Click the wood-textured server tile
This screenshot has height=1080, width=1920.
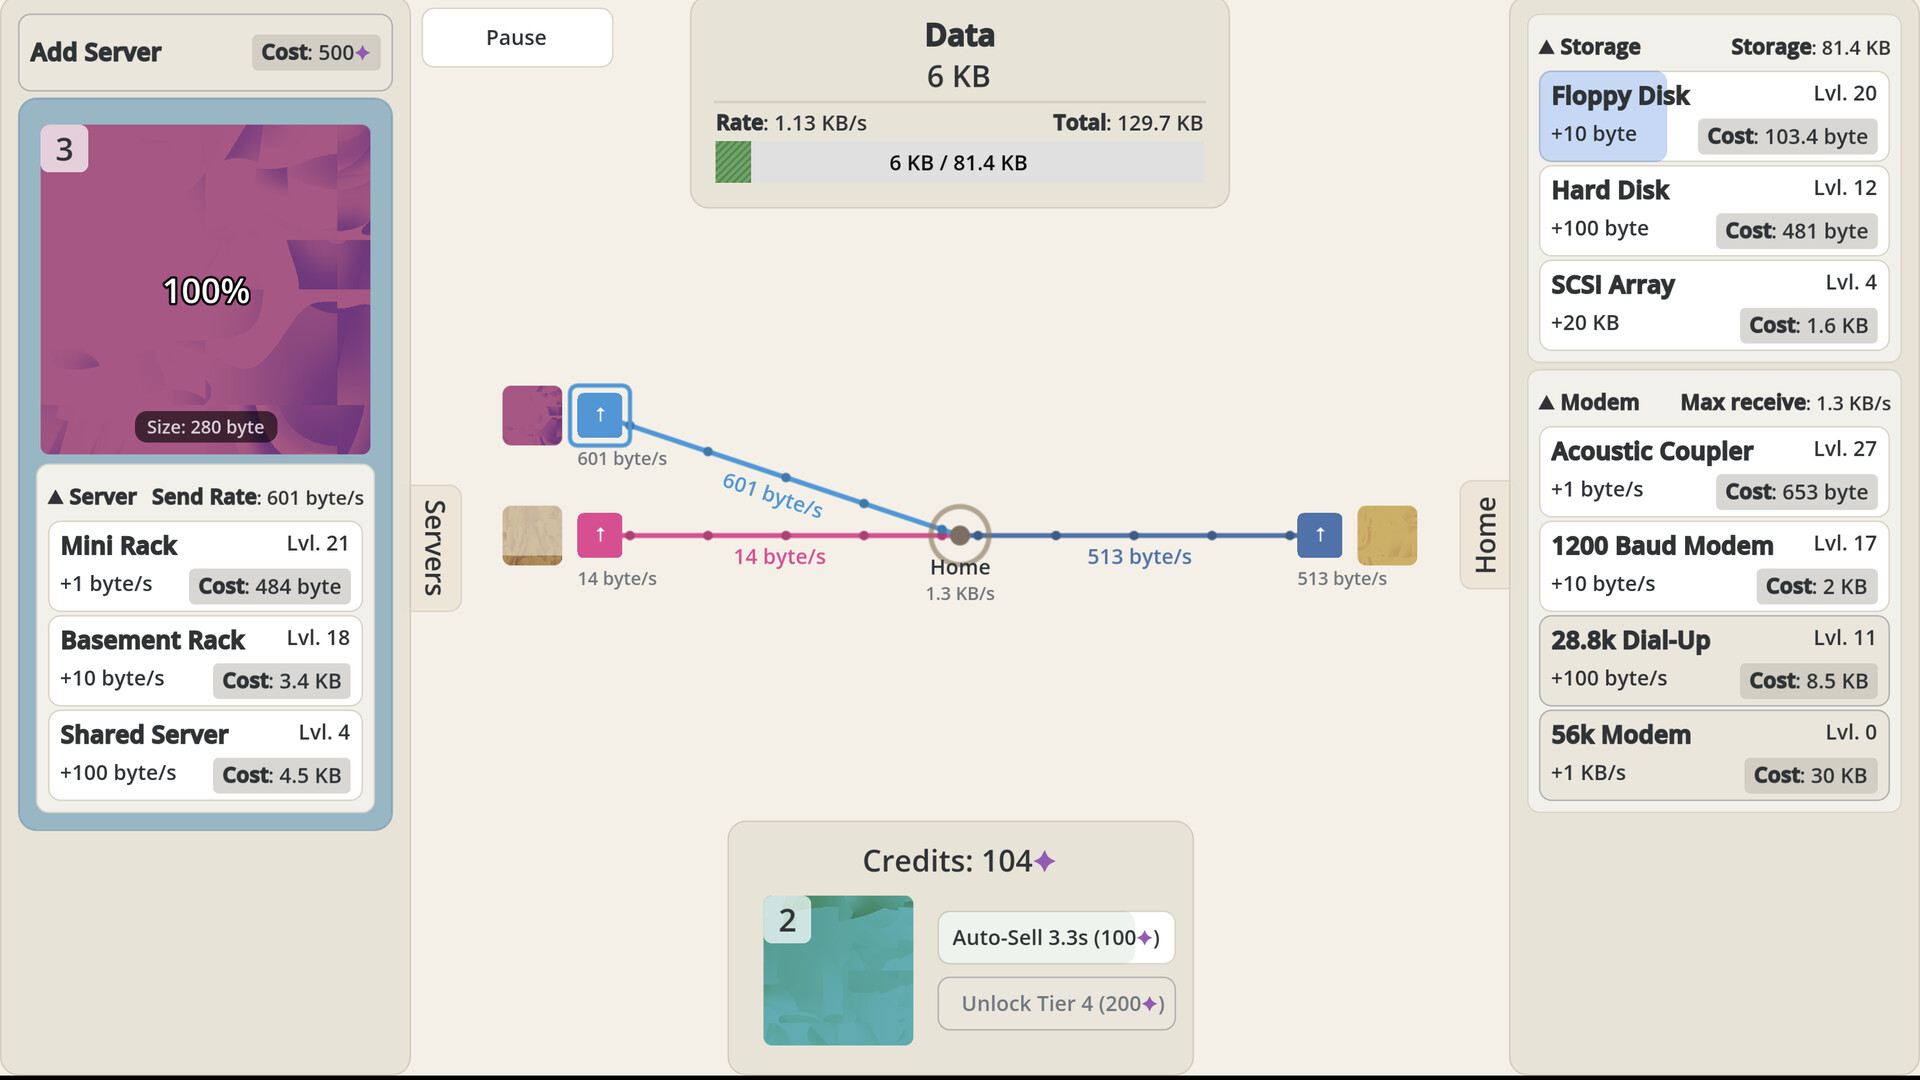click(532, 535)
